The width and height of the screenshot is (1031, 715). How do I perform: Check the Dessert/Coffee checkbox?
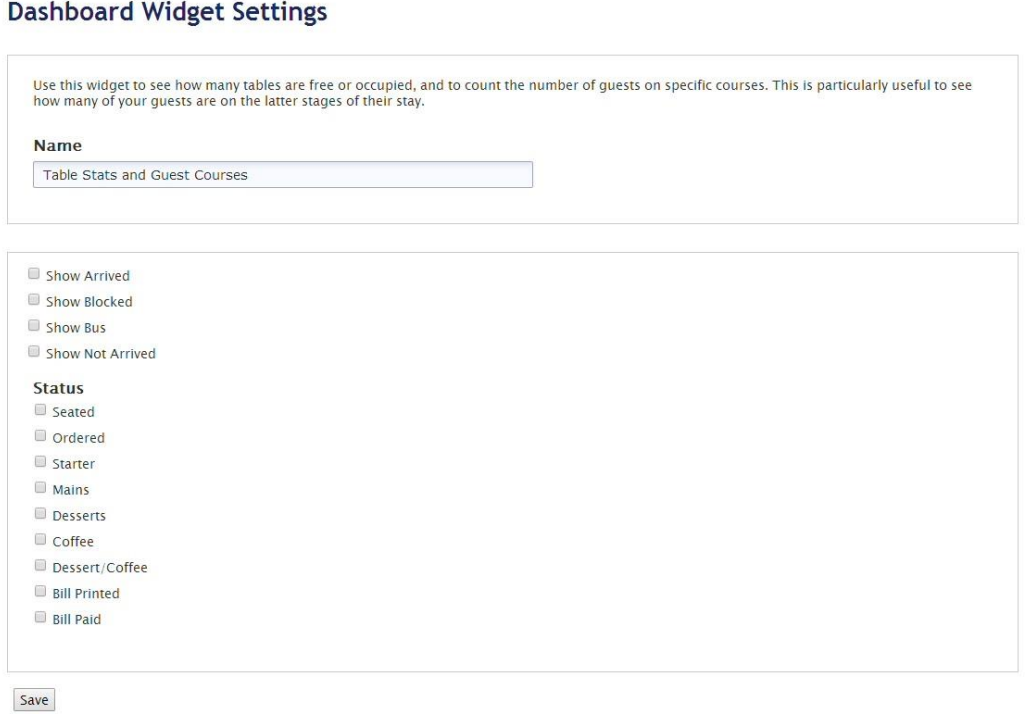40,566
